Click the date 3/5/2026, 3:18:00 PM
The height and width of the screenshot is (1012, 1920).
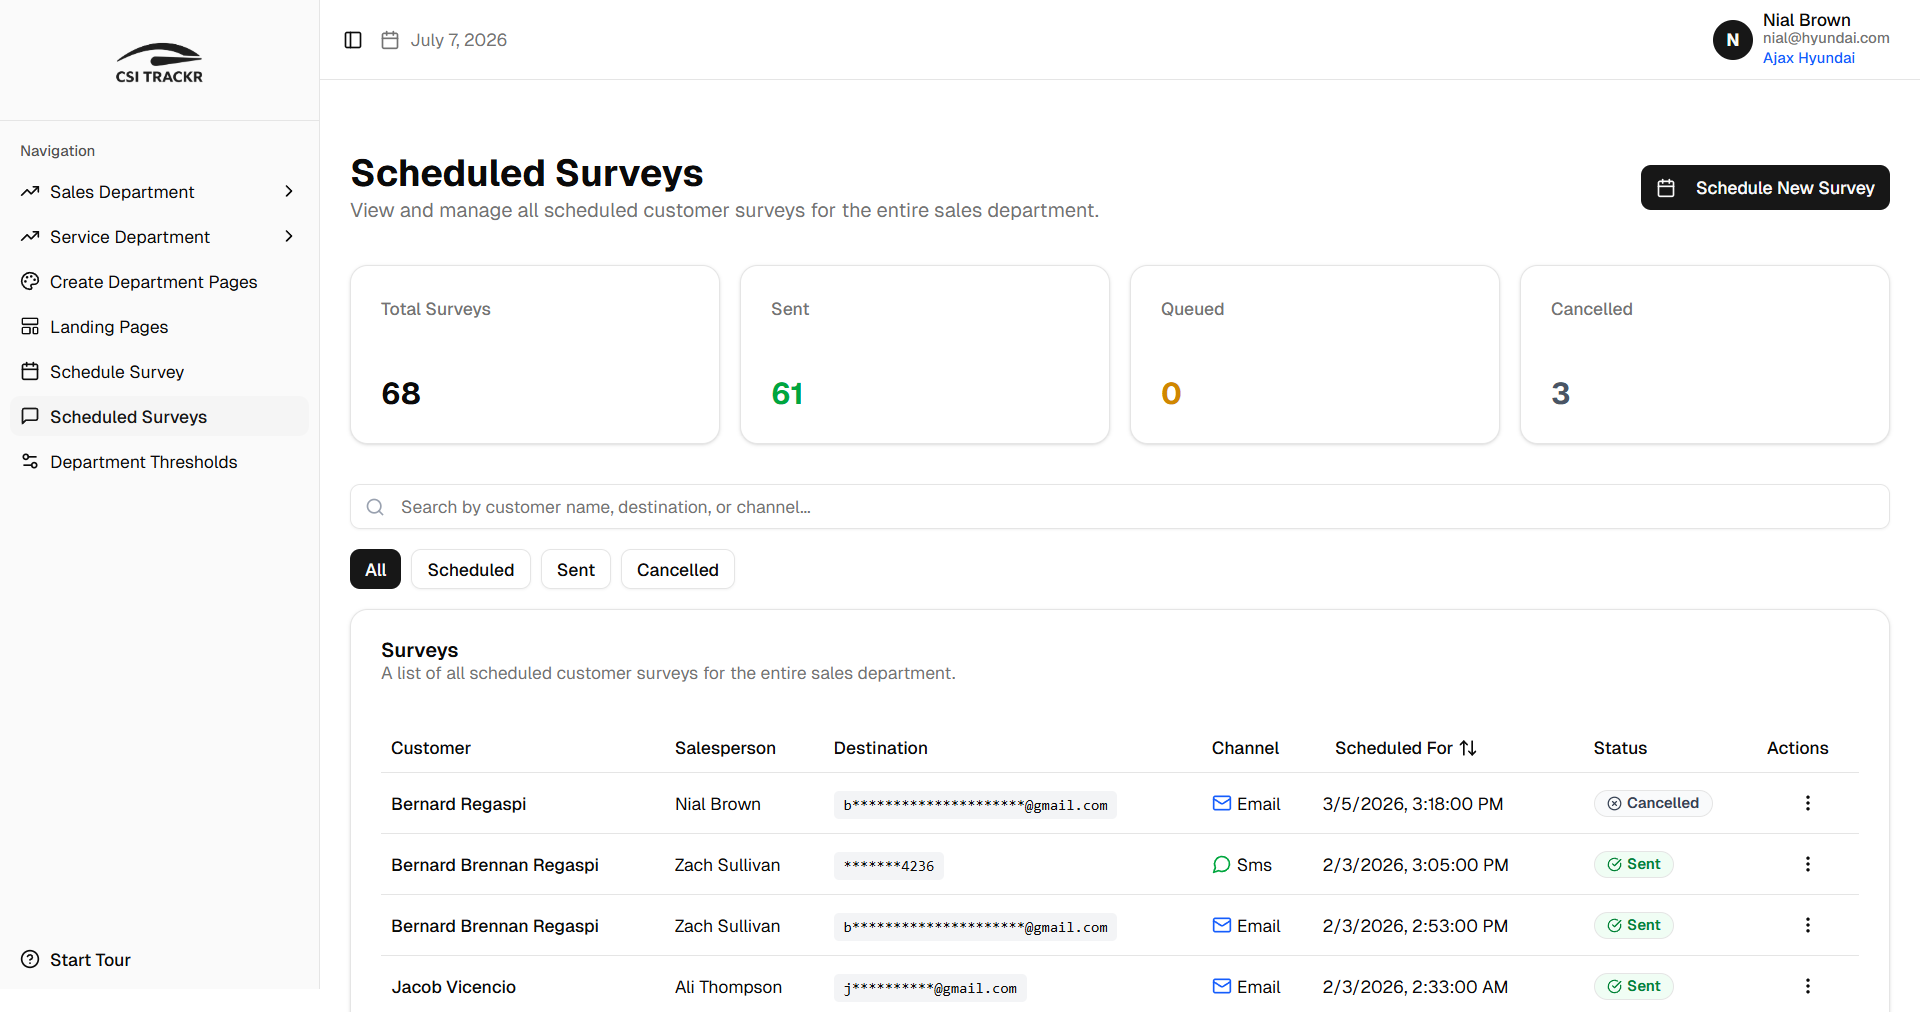(x=1412, y=804)
